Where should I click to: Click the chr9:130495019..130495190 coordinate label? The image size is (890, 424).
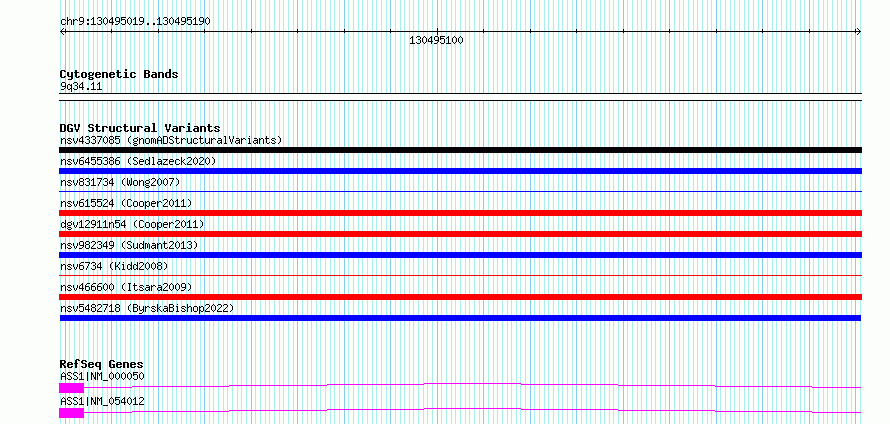click(x=135, y=22)
